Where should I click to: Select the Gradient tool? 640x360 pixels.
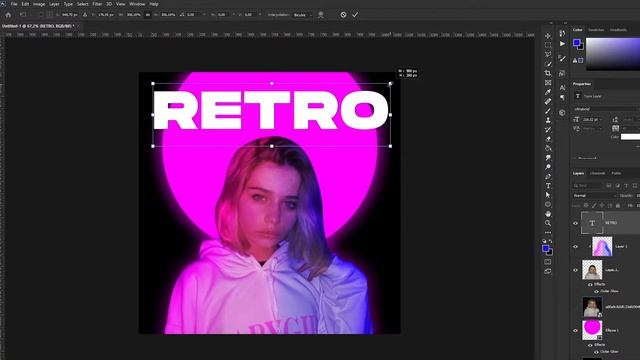(548, 148)
